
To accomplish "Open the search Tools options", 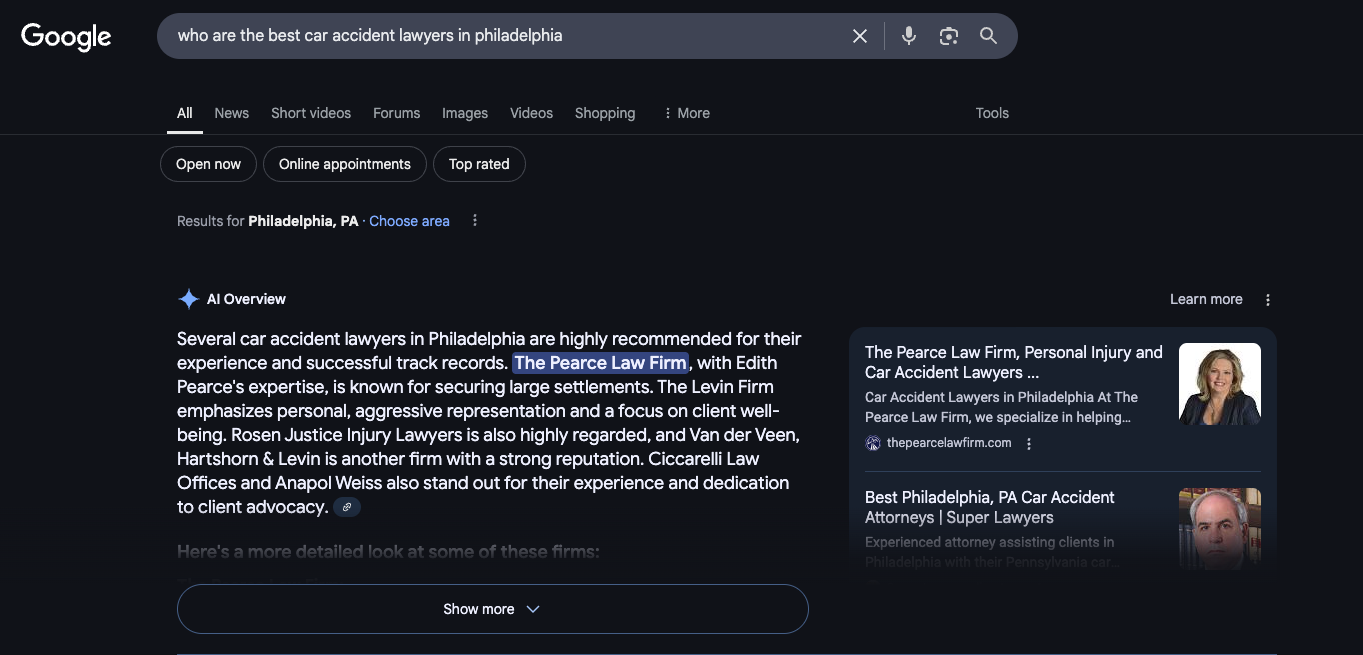I will click(992, 113).
